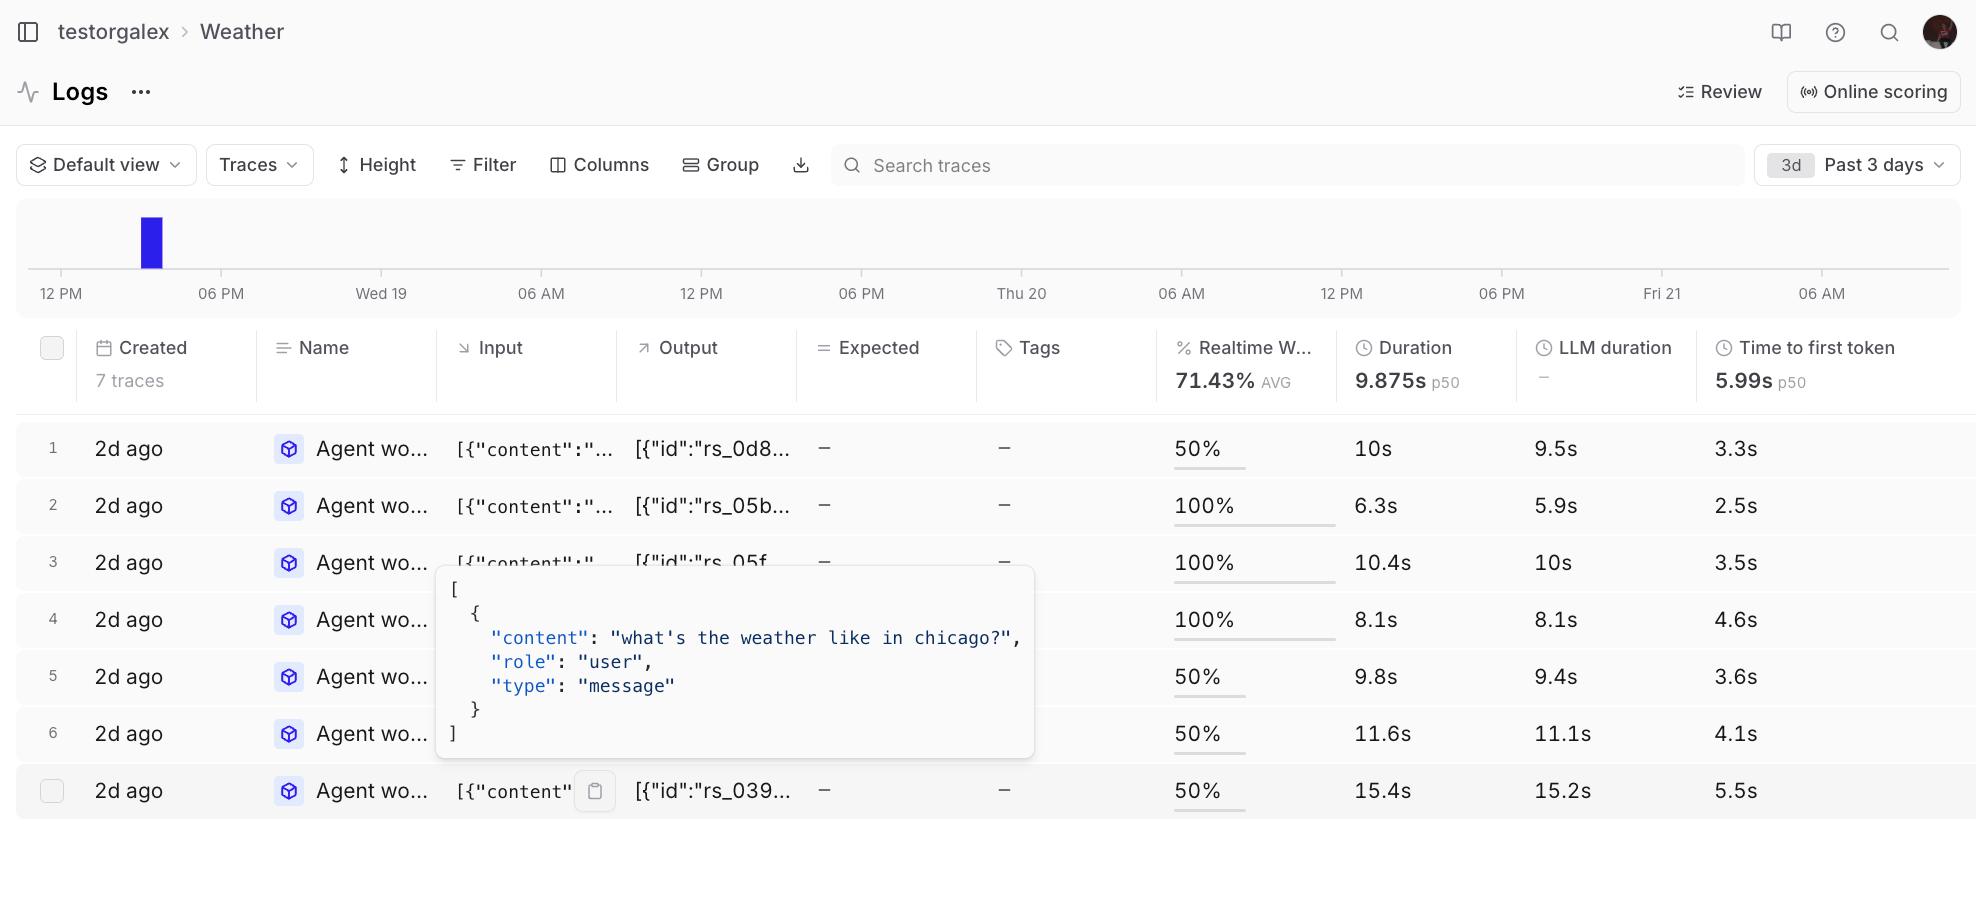This screenshot has height=903, width=1976.
Task: Open the documentation book icon
Action: [x=1781, y=32]
